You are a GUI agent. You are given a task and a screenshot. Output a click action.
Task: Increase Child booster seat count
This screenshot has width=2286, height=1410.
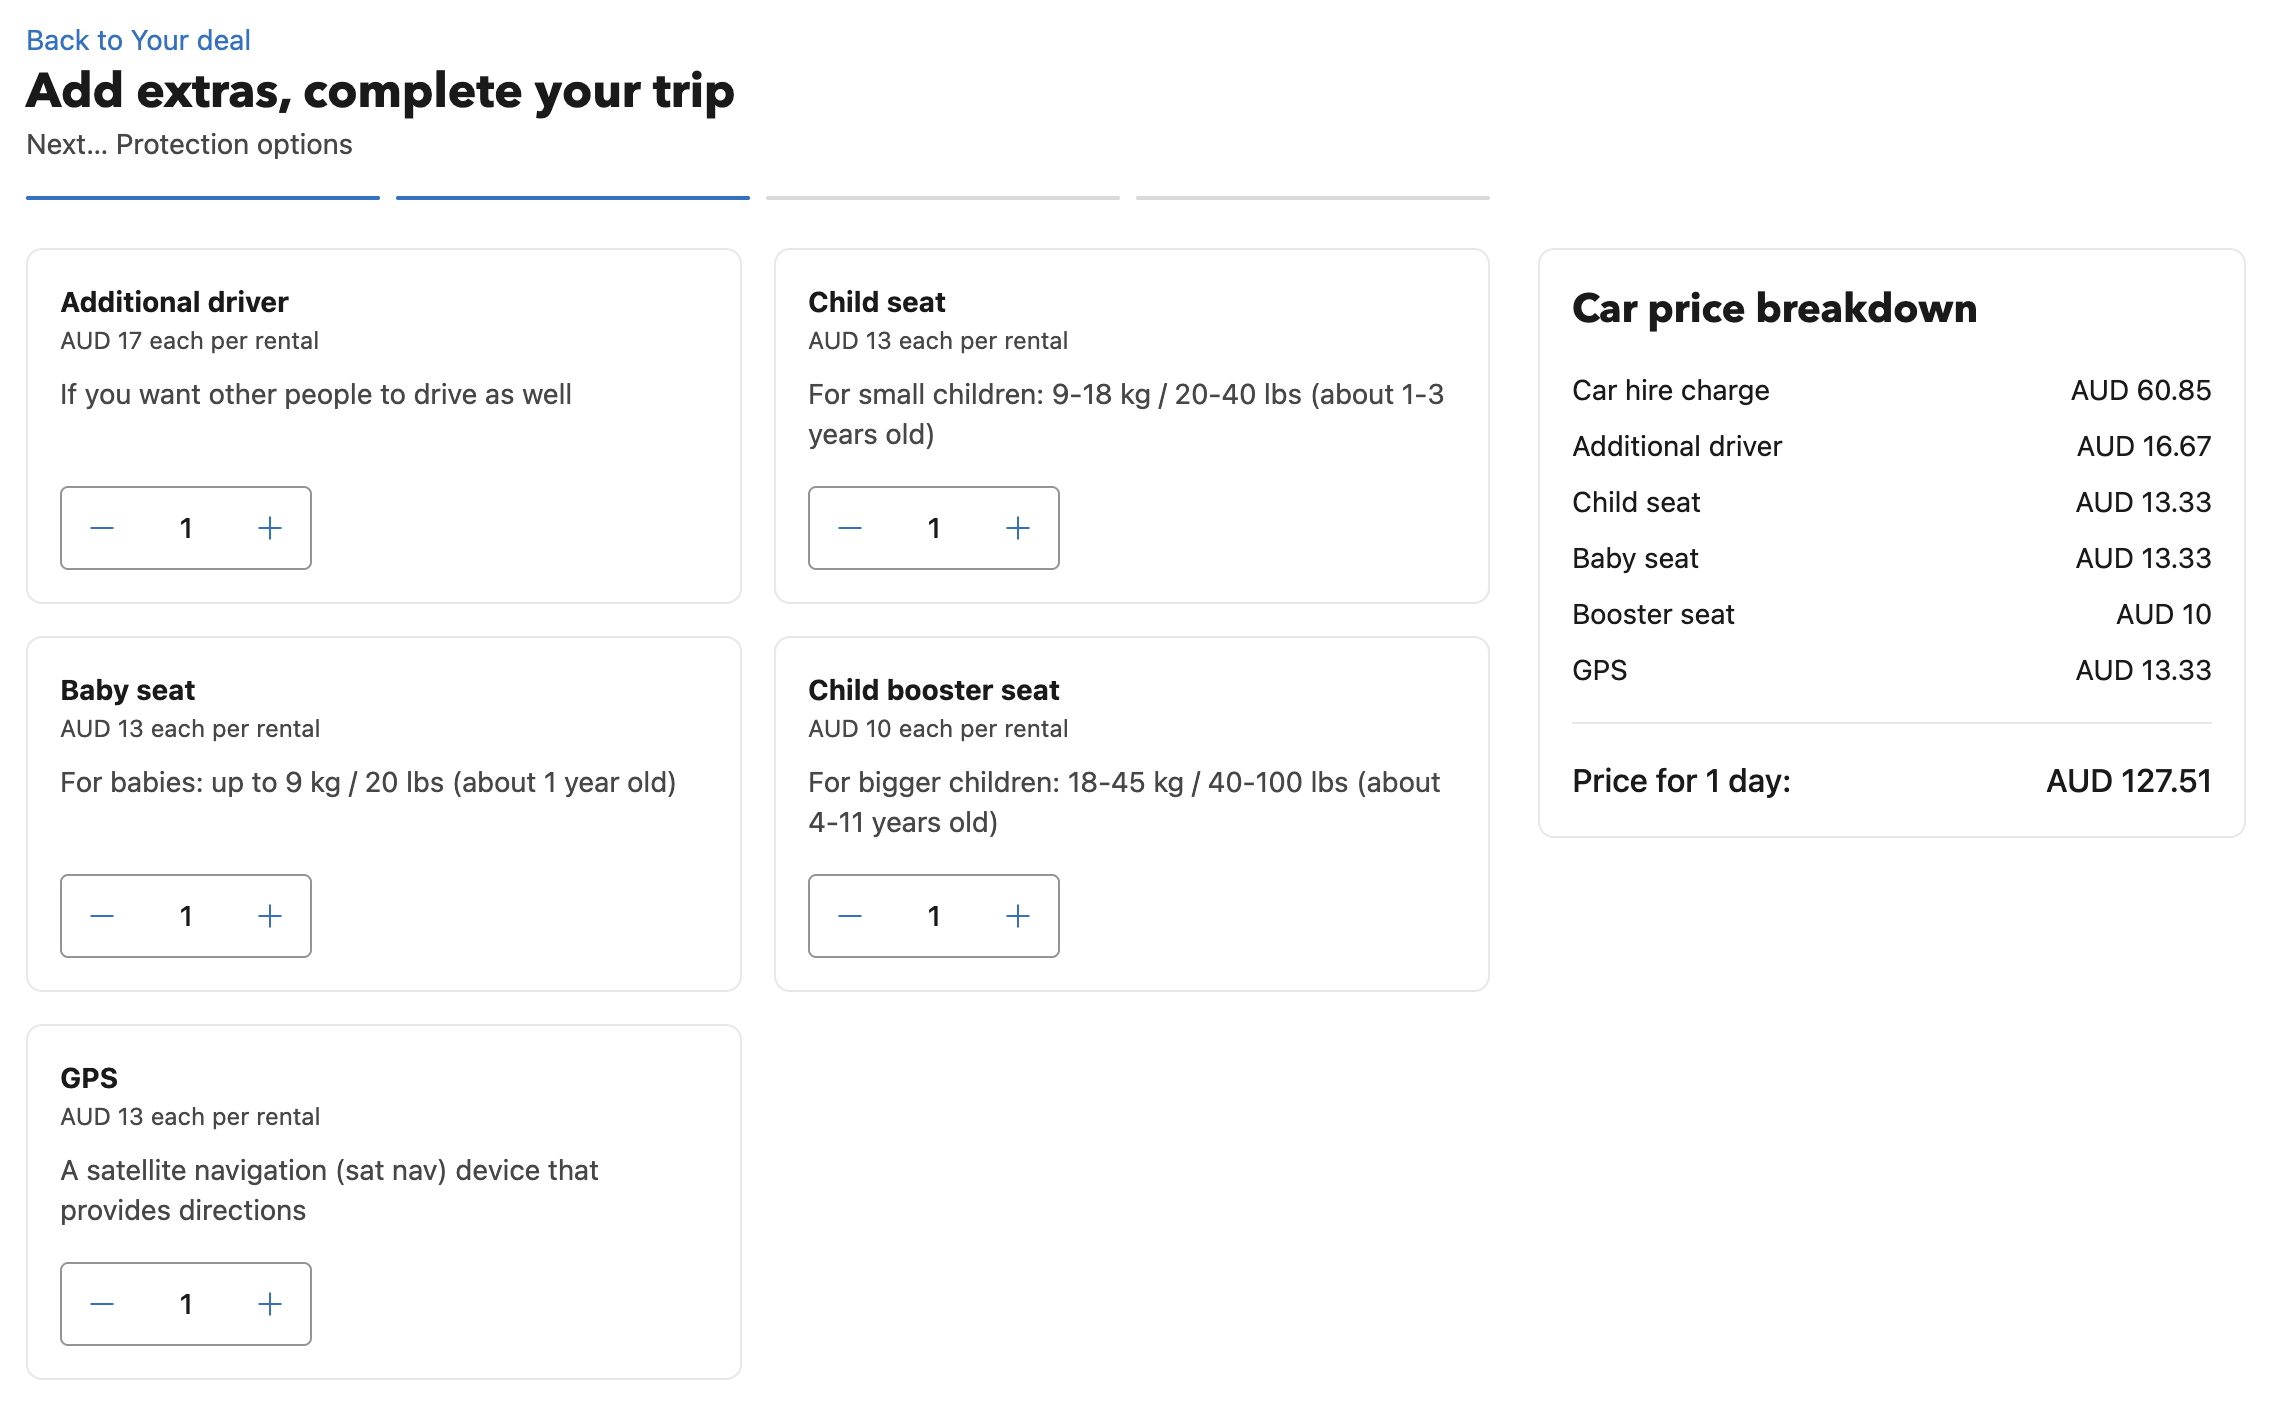(1018, 916)
